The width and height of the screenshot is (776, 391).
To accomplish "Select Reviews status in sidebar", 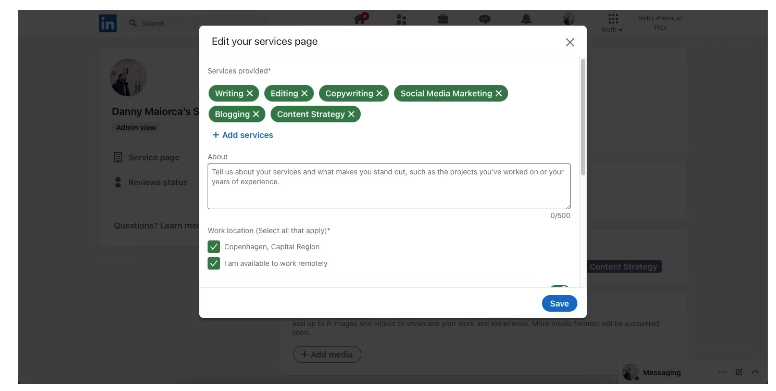I will (x=150, y=182).
